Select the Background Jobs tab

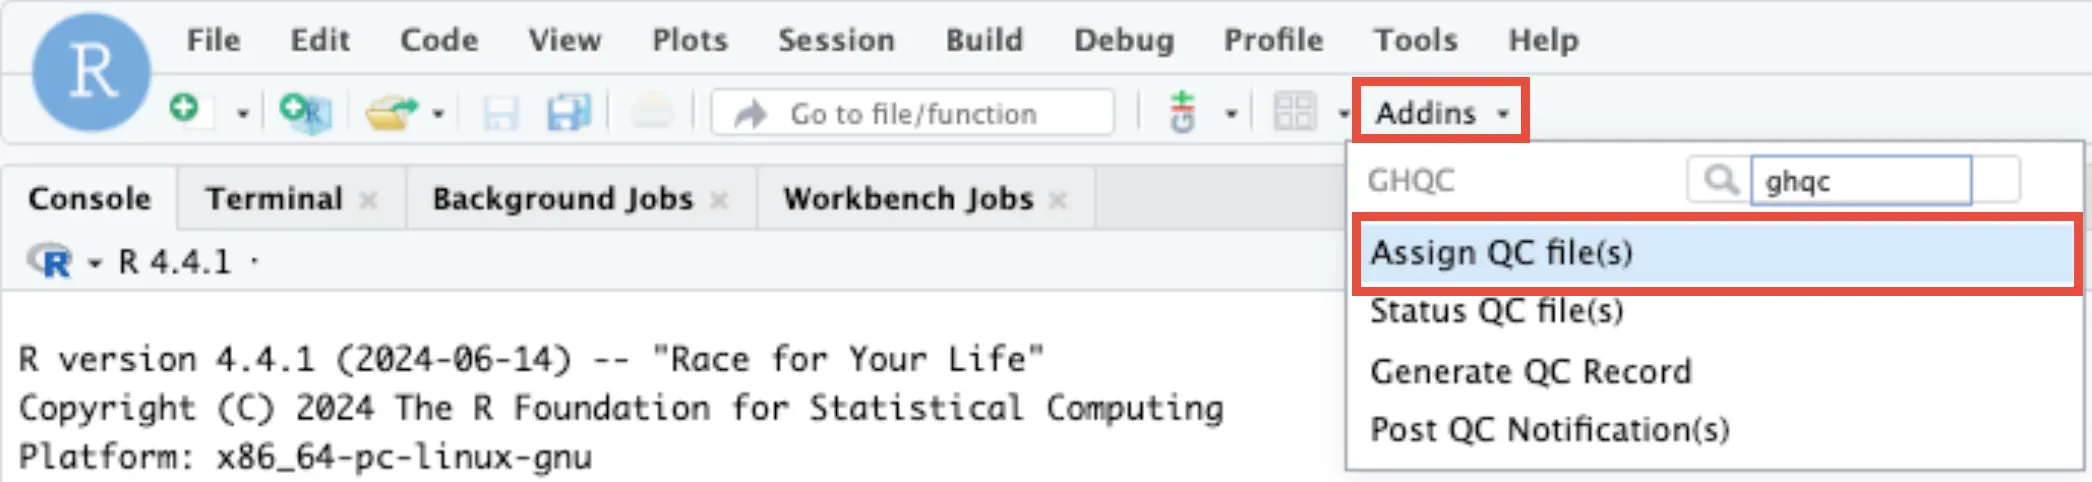tap(562, 199)
